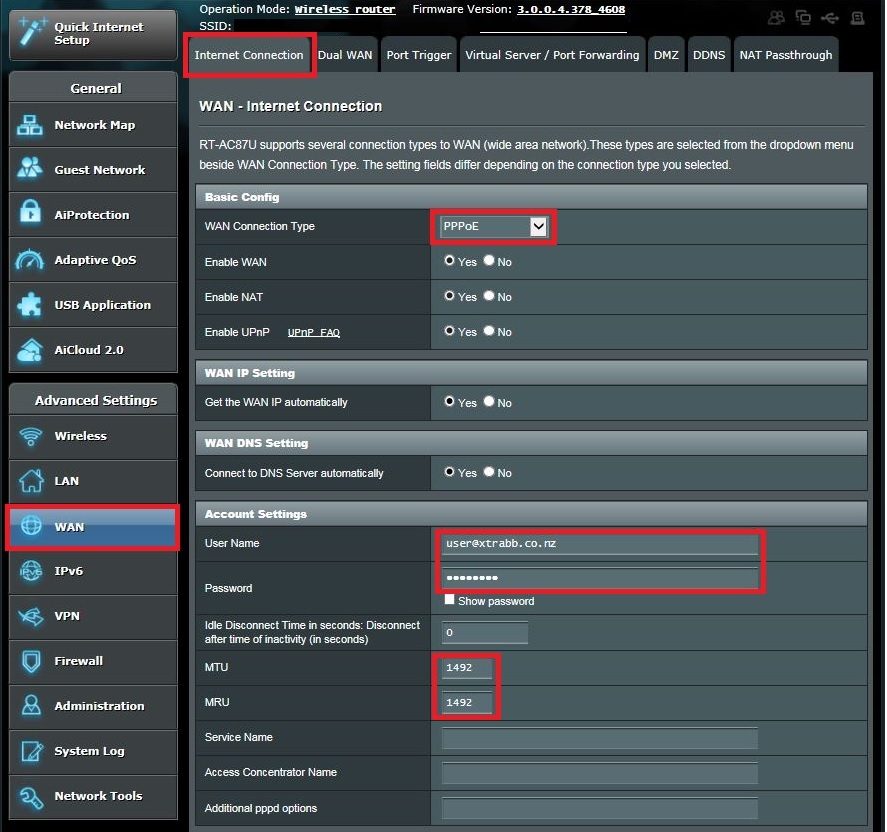Toggle Show password checkbox
The width and height of the screenshot is (887, 832).
tap(450, 599)
